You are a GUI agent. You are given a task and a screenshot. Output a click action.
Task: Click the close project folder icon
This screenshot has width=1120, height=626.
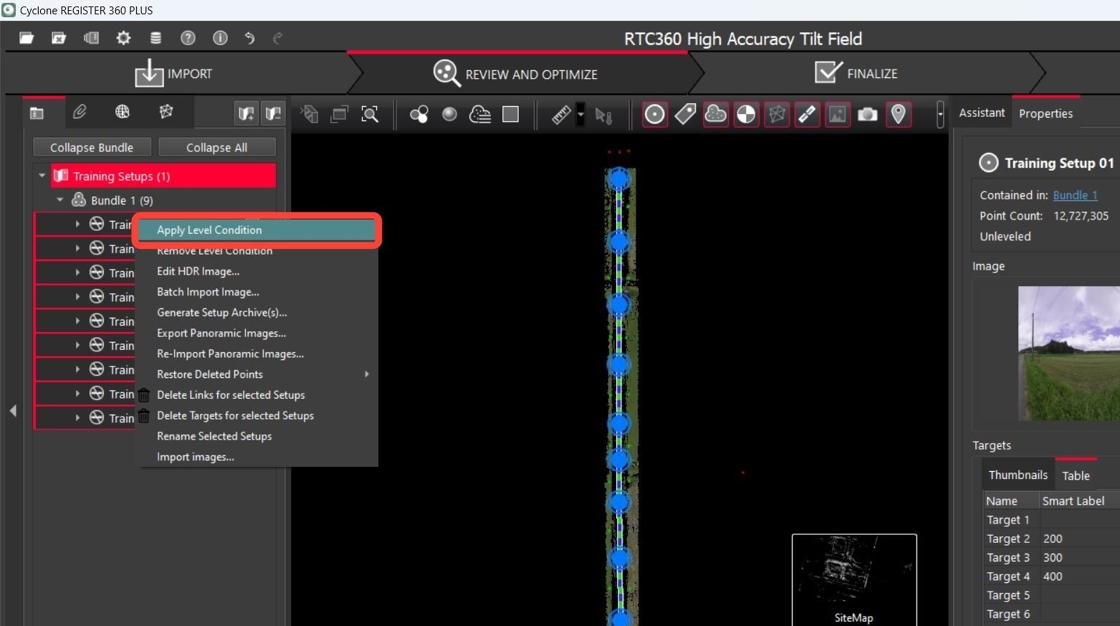point(59,38)
